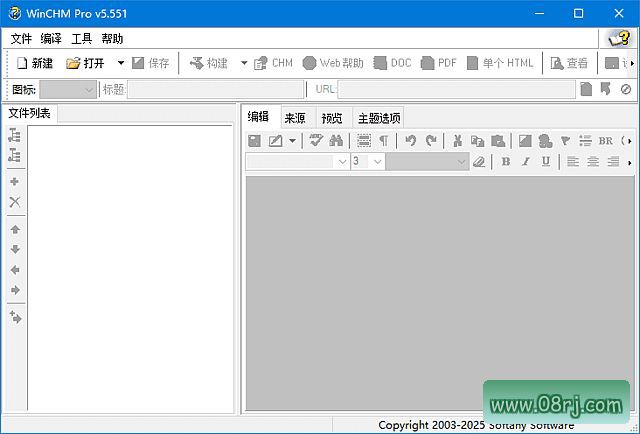Open the font size dropdown showing 3
Viewport: 640px width, 434px height.
click(367, 162)
